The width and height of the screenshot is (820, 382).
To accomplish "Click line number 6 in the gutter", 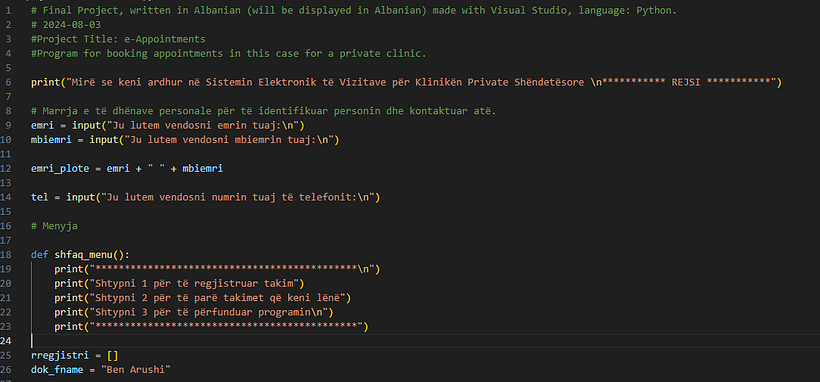I will pos(8,82).
